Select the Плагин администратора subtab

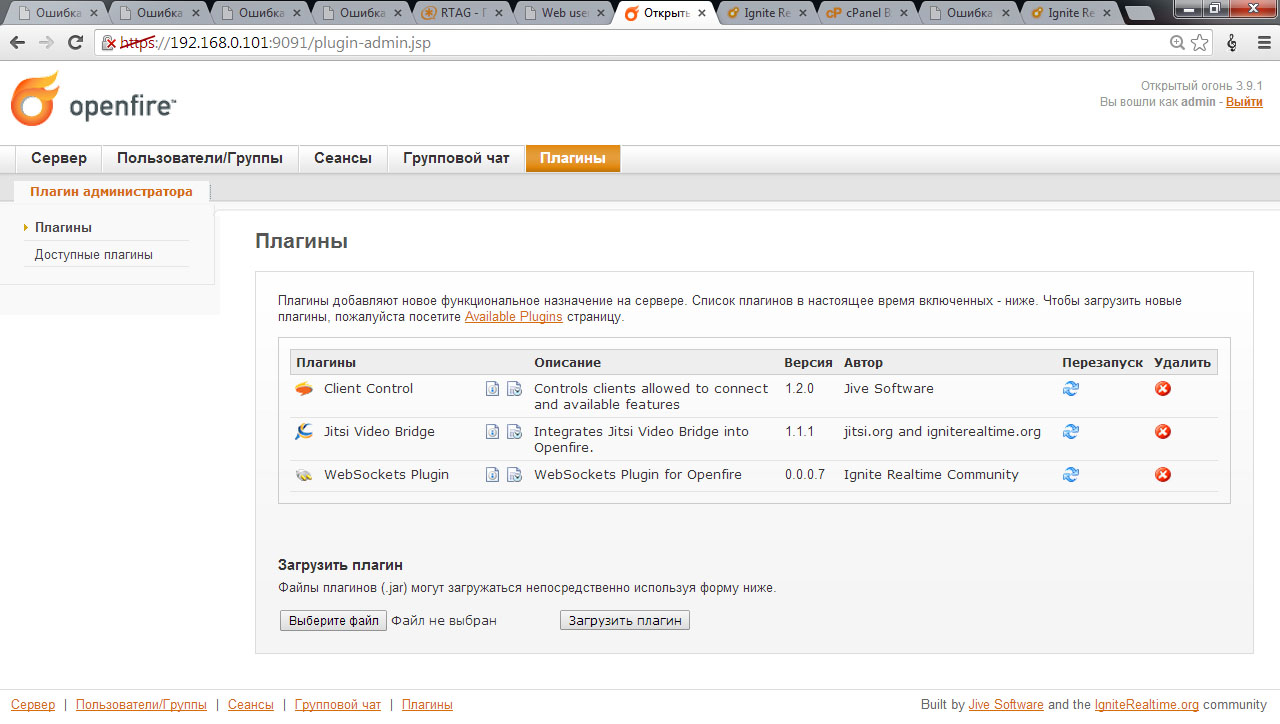[x=111, y=191]
